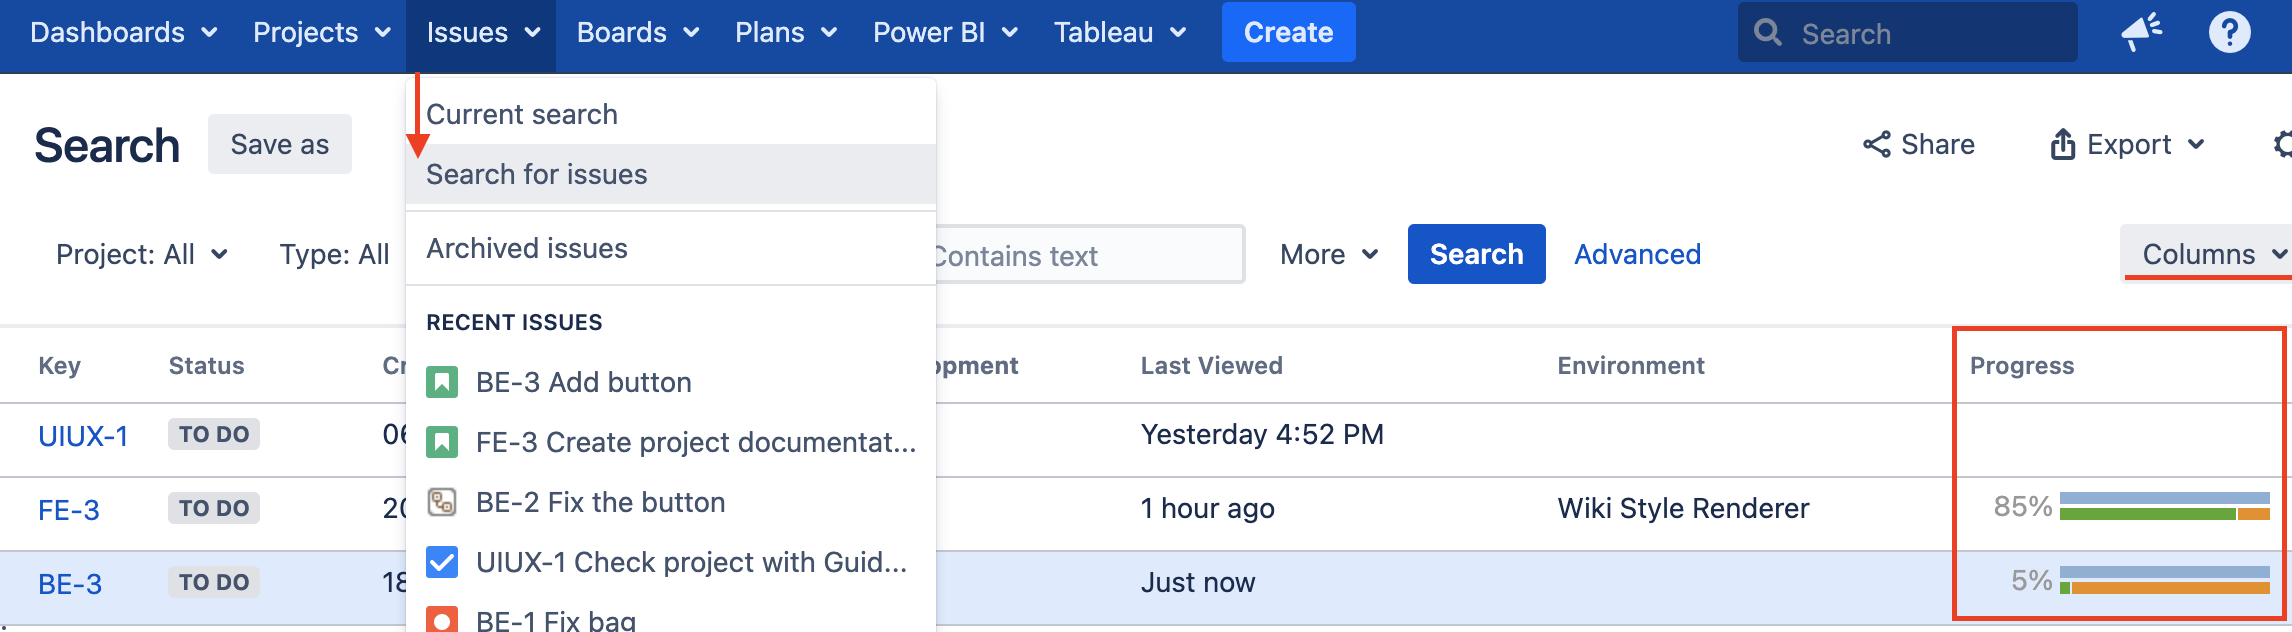2292x632 pixels.
Task: Click BE-3 Add button story icon
Action: (442, 382)
